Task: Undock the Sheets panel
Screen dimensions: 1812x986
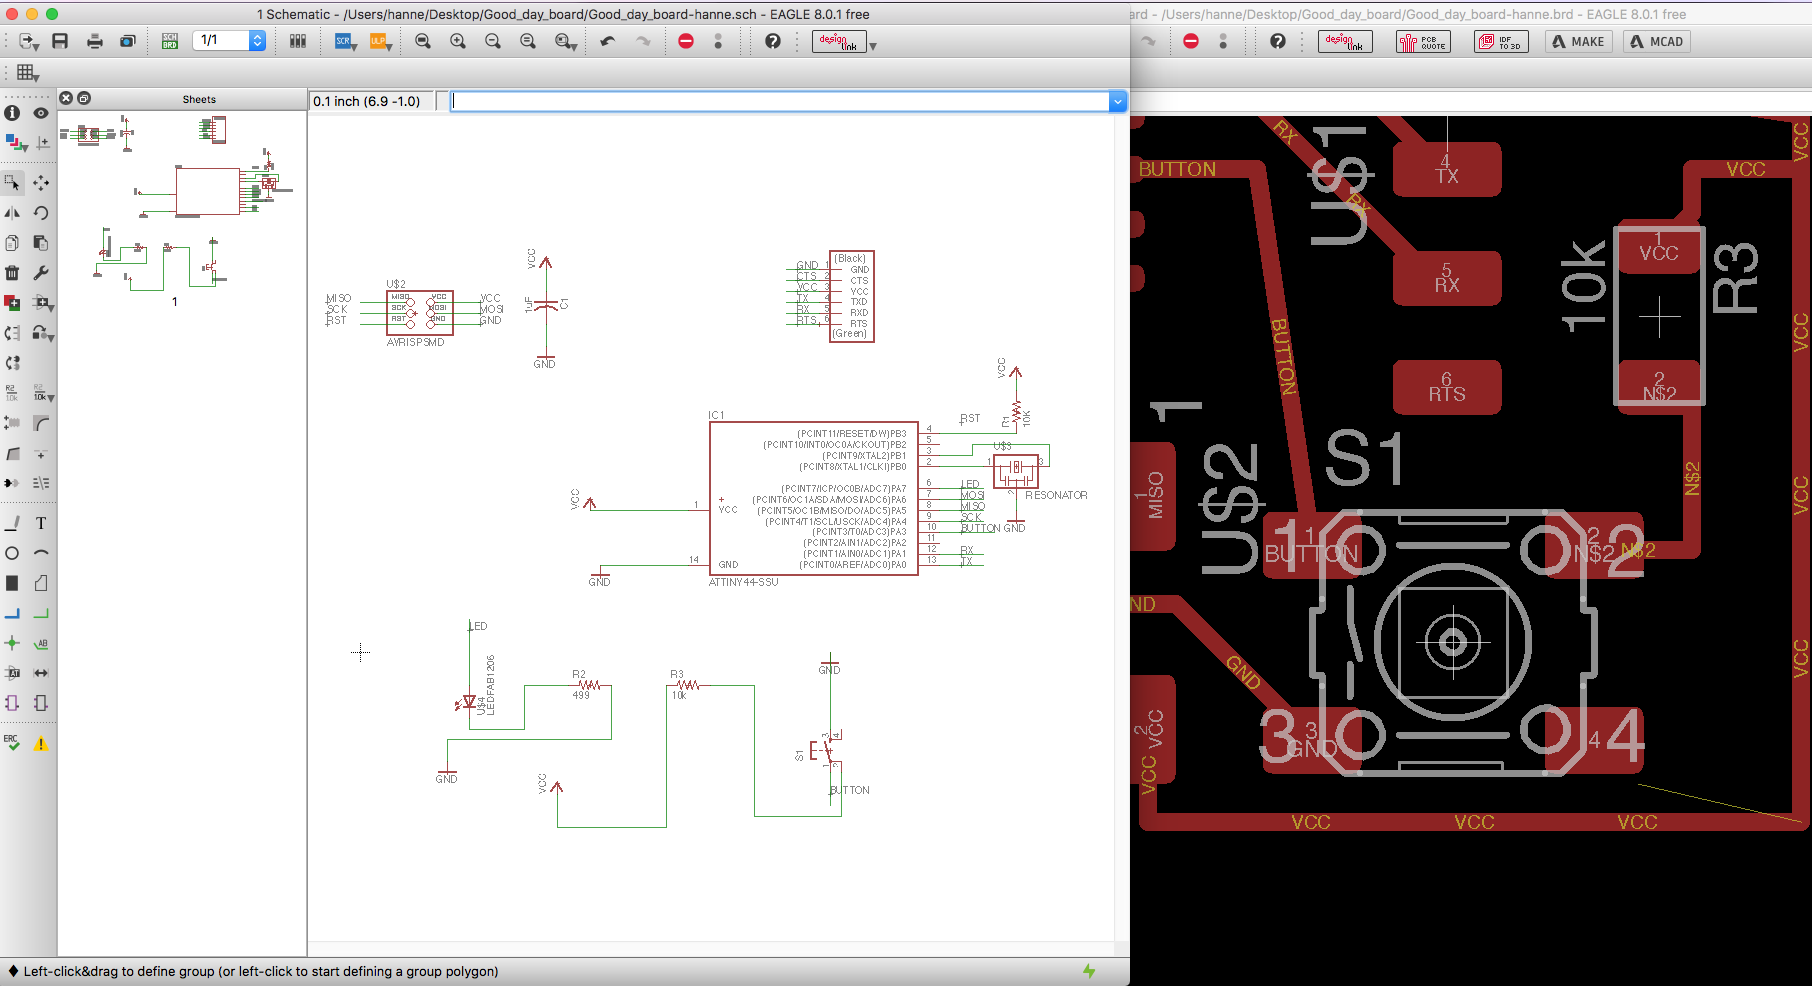Action: tap(84, 98)
